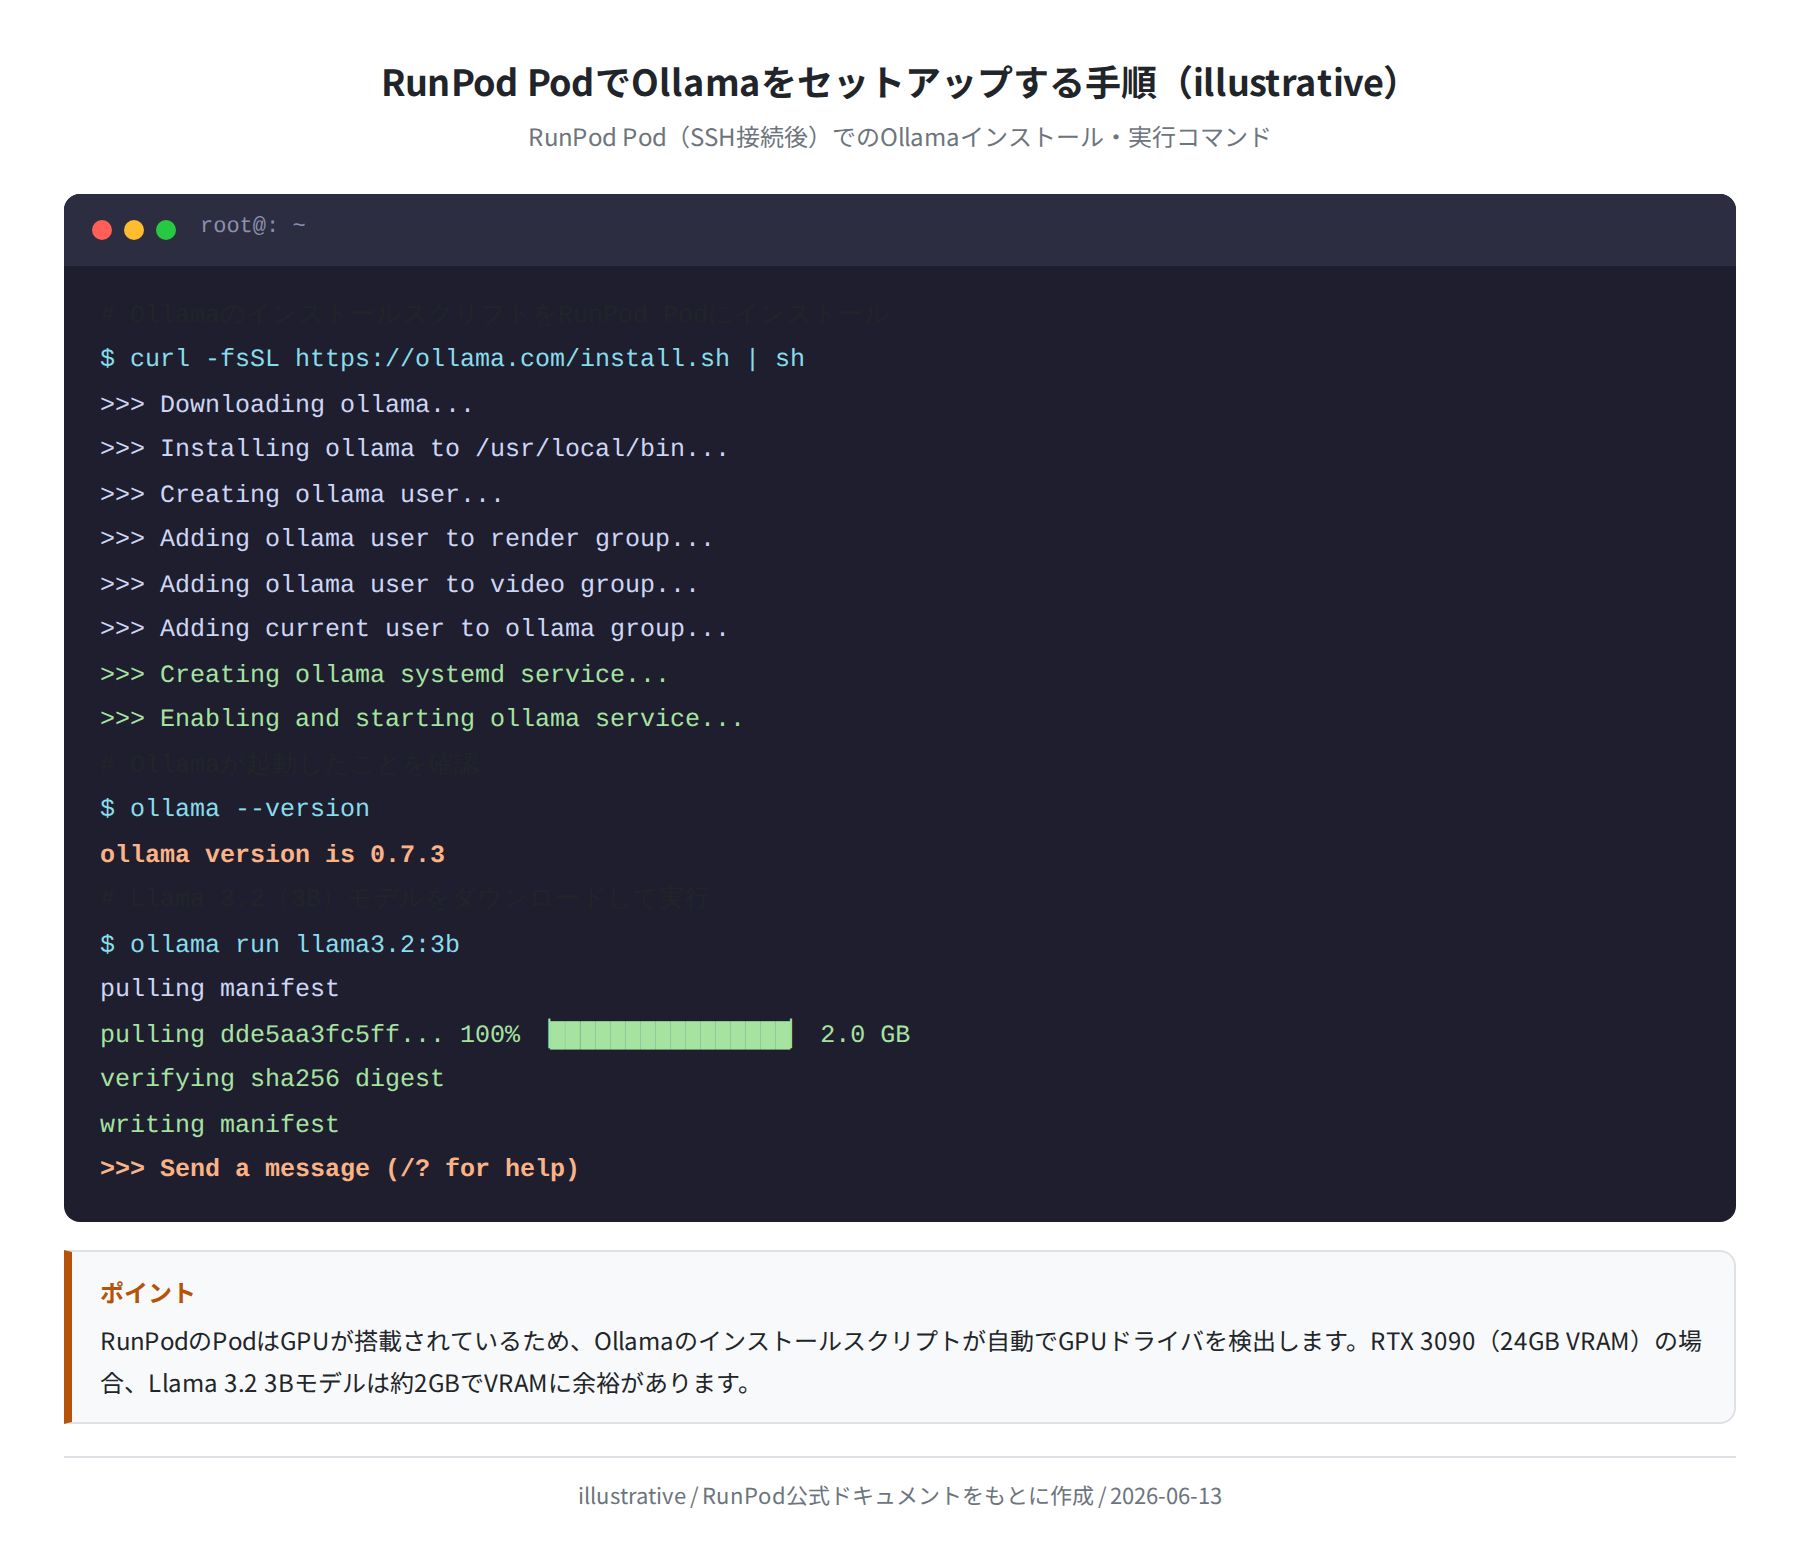Click the footer text with date 2026-06-13

coord(900,1496)
